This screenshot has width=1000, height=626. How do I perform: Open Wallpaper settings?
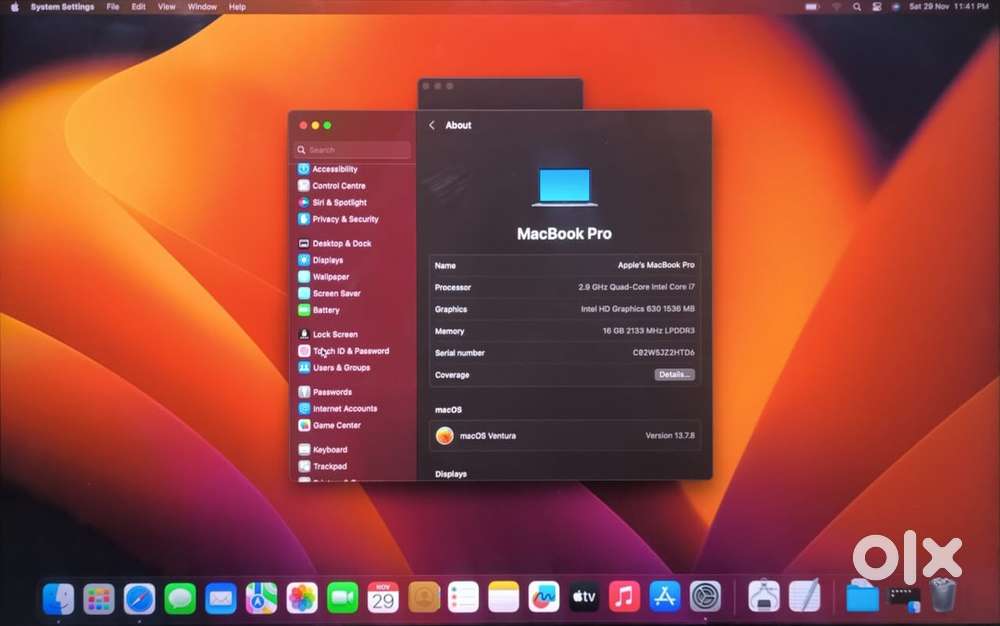[330, 277]
